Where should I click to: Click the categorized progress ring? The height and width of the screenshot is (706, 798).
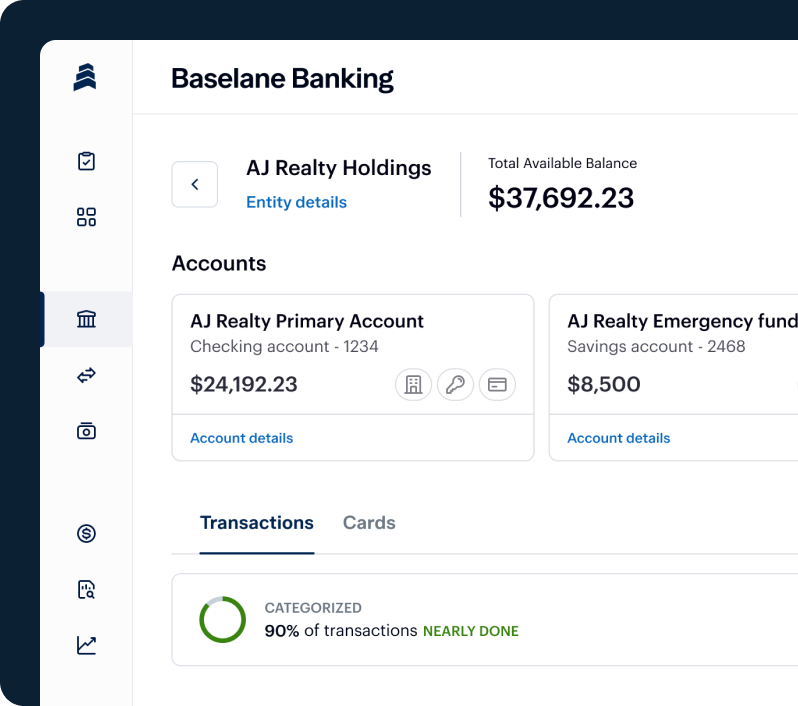[222, 619]
